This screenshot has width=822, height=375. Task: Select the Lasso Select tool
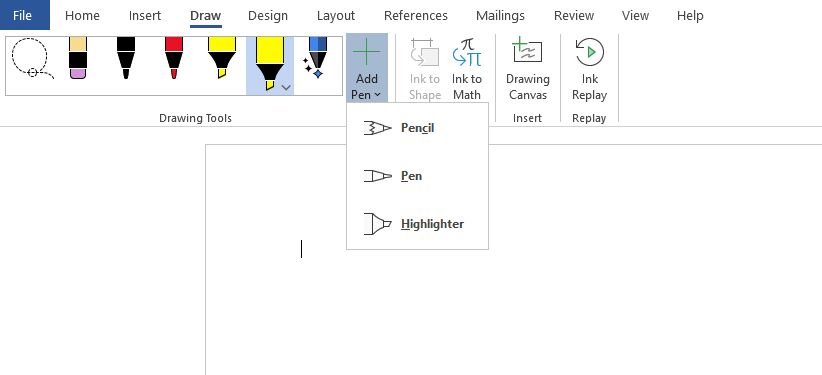click(x=31, y=58)
